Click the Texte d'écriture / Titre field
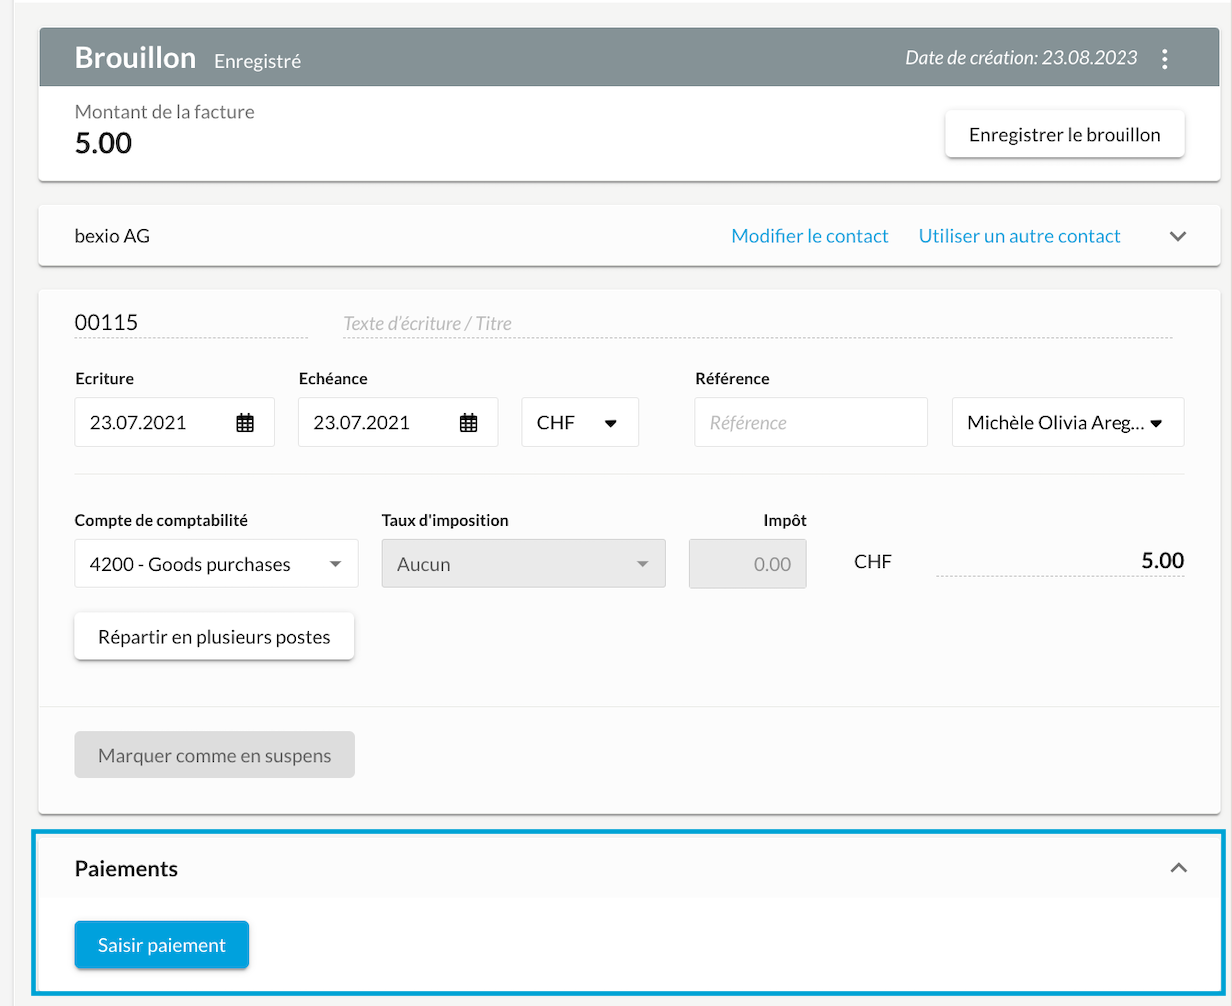Viewport: 1232px width, 1006px height. pos(757,323)
